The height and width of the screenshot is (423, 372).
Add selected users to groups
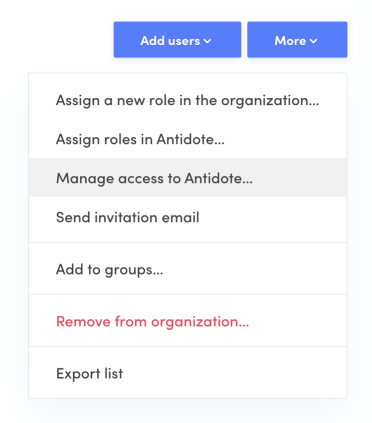[187, 269]
